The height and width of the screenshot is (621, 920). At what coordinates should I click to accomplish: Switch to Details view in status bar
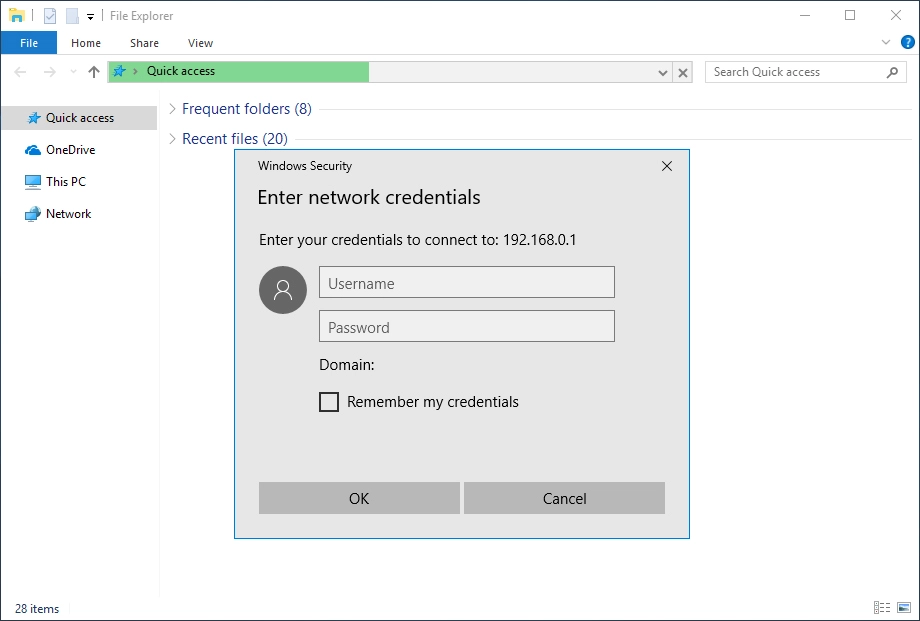(882, 608)
